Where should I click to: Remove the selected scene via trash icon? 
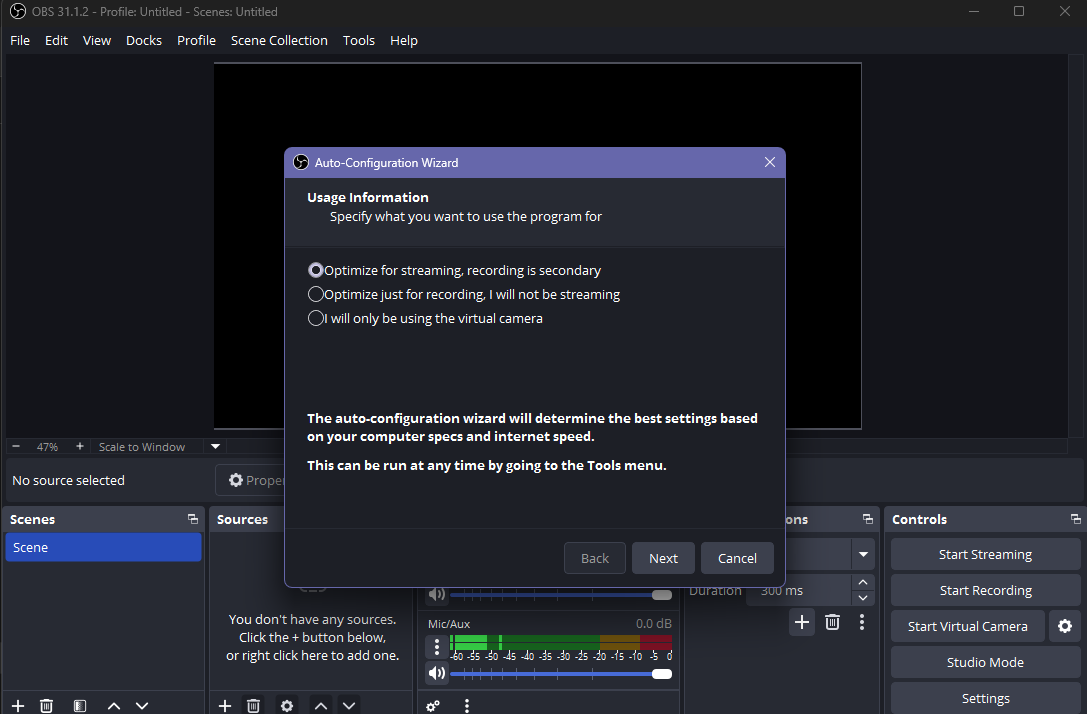pos(46,705)
